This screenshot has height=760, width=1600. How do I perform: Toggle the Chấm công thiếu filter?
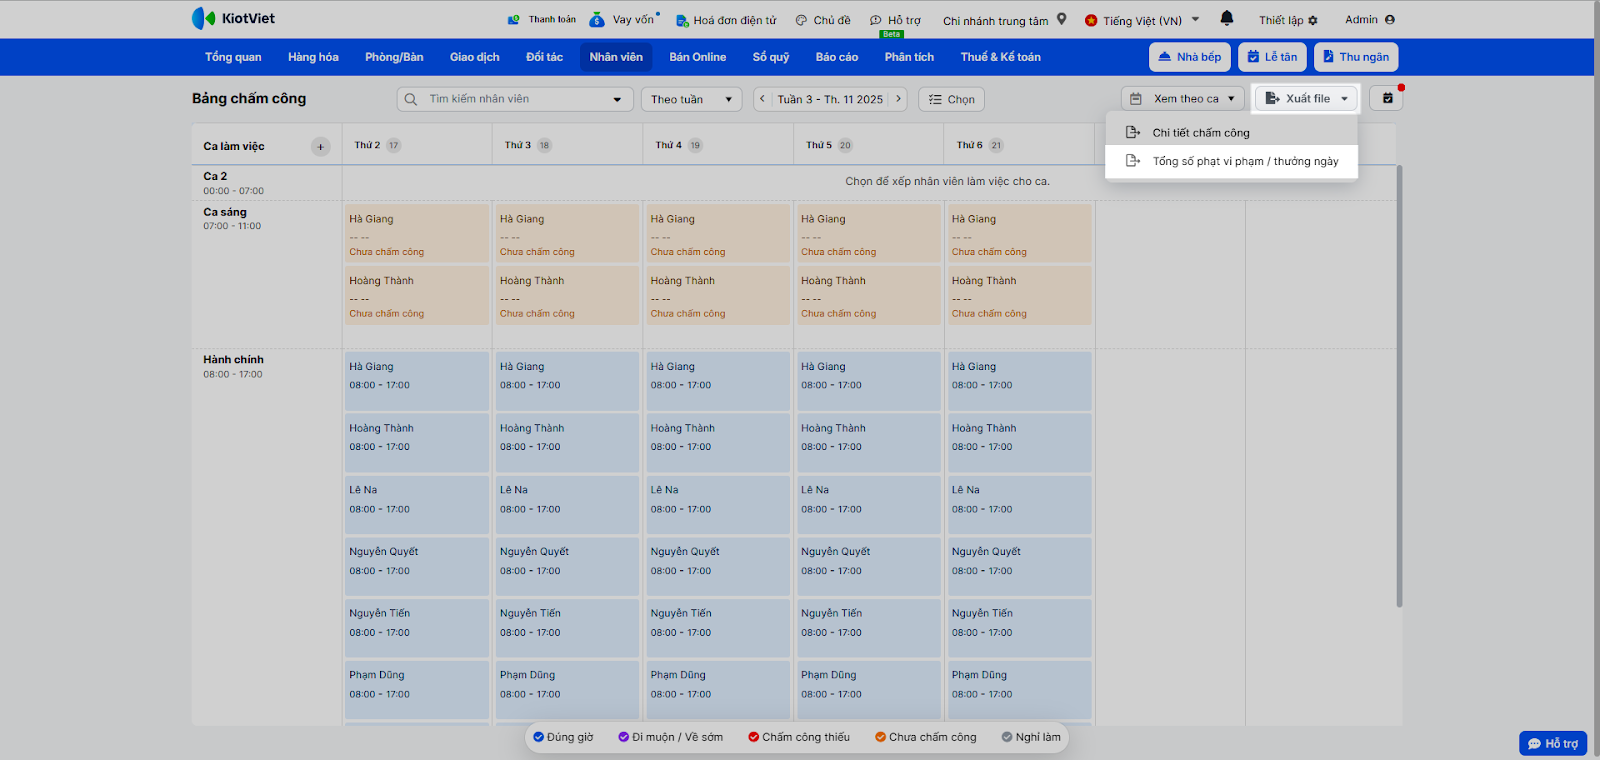(799, 737)
